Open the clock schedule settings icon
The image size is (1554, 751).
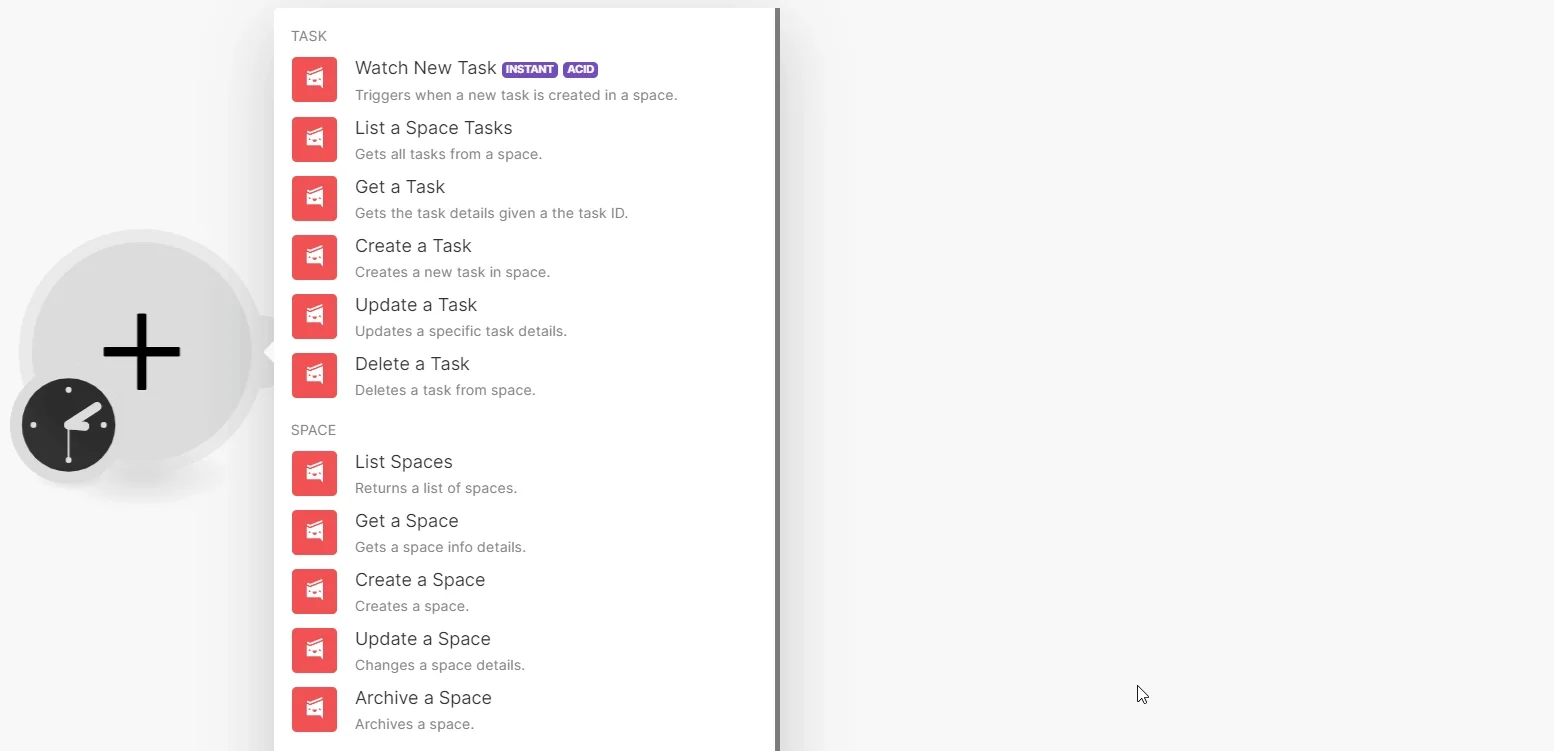click(68, 425)
